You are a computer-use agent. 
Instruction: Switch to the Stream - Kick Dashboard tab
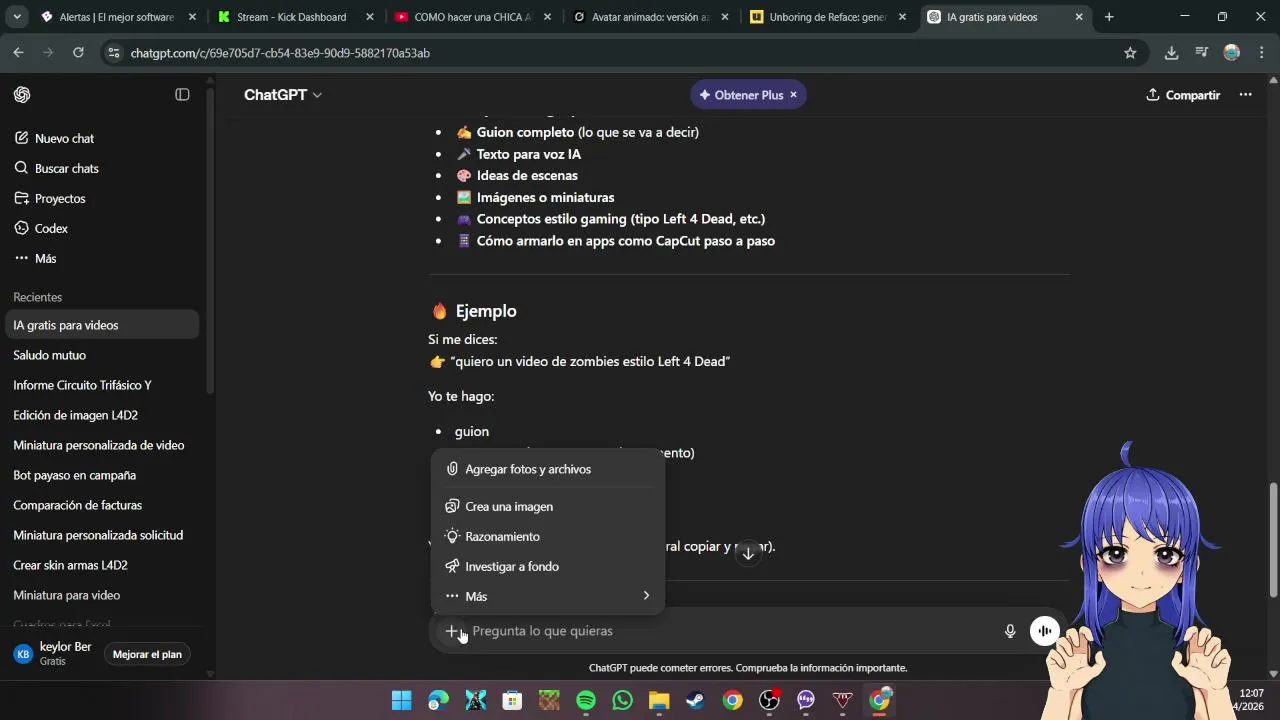(x=295, y=17)
